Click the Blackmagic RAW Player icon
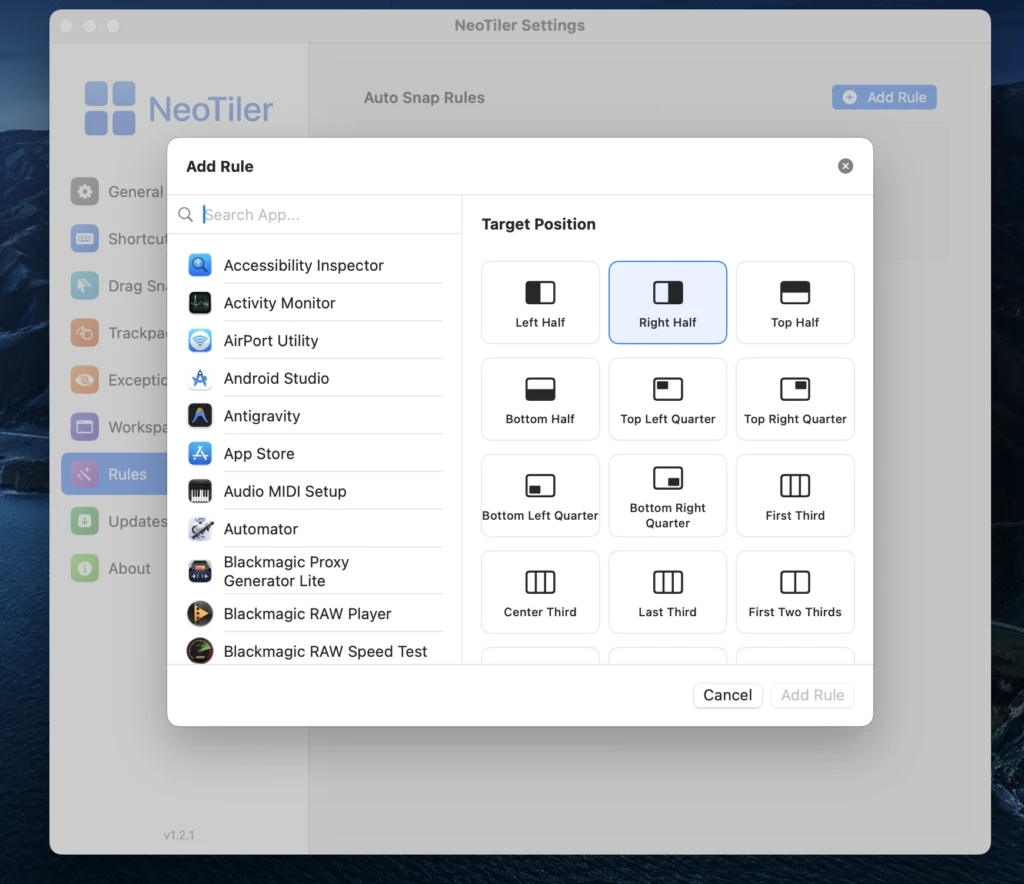Screen dimensions: 1024x884 coord(200,614)
